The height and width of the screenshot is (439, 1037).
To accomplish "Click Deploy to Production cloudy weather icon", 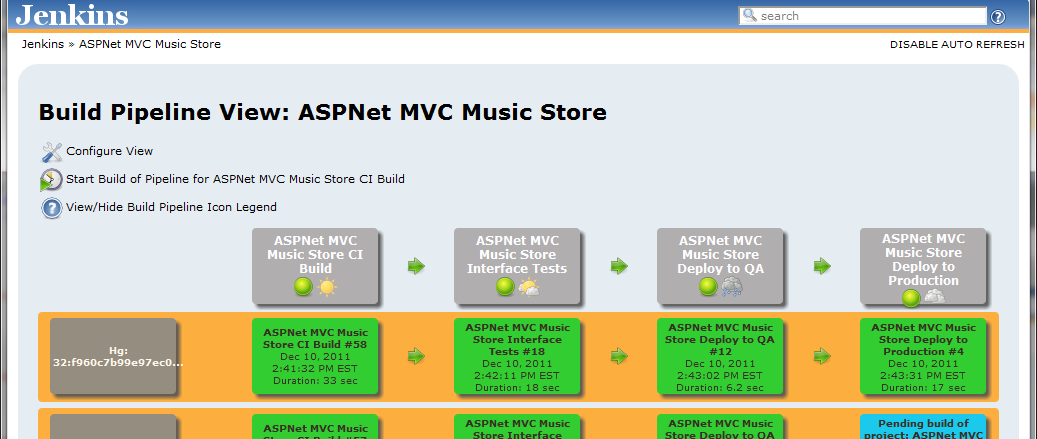I will (x=934, y=297).
